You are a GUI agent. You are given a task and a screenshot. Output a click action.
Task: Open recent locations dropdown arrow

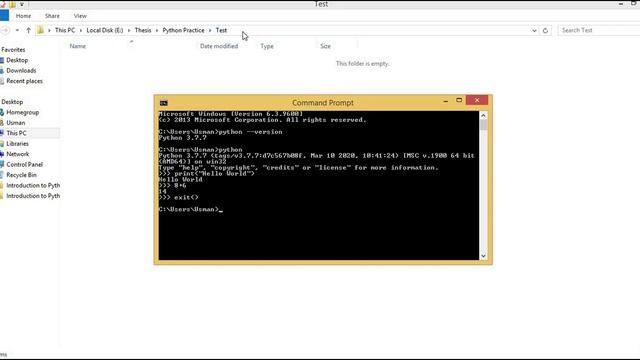17,30
